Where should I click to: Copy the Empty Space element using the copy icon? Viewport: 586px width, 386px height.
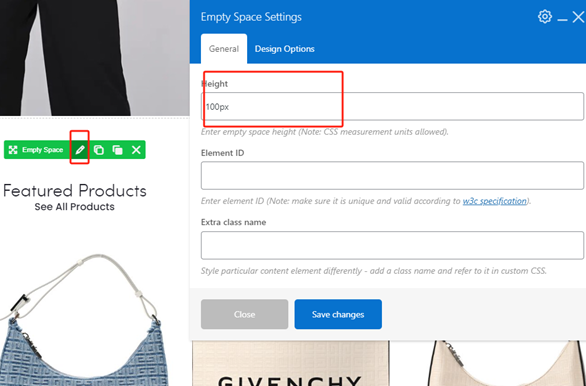point(99,150)
